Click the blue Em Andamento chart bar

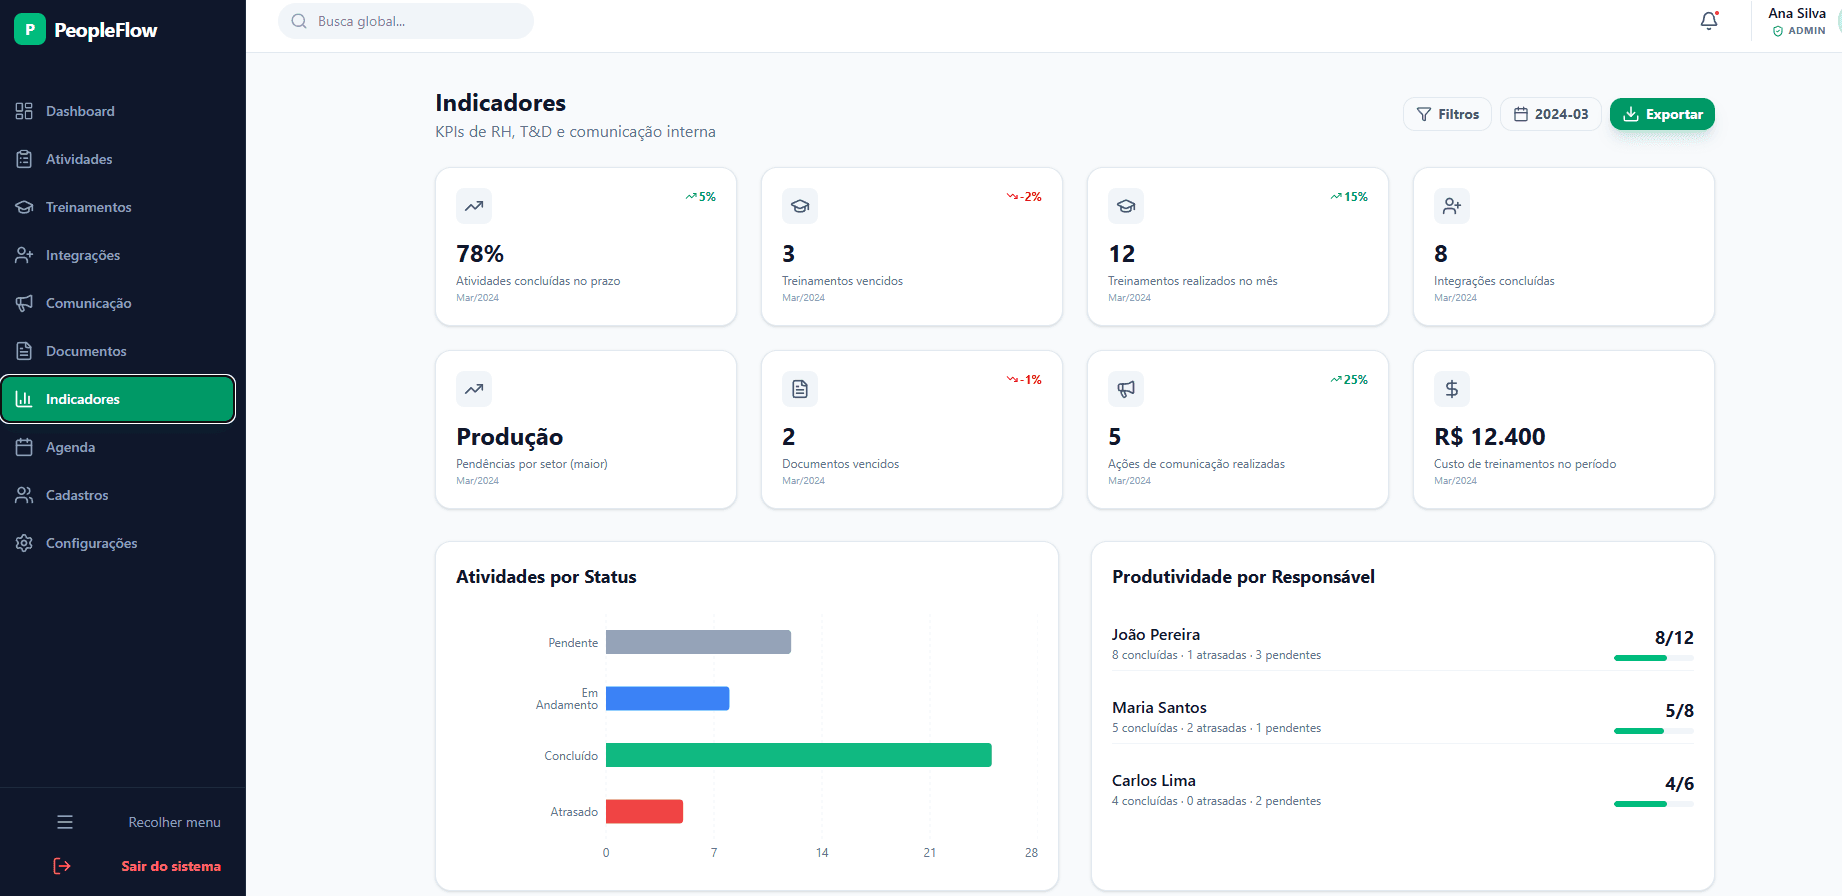[667, 698]
